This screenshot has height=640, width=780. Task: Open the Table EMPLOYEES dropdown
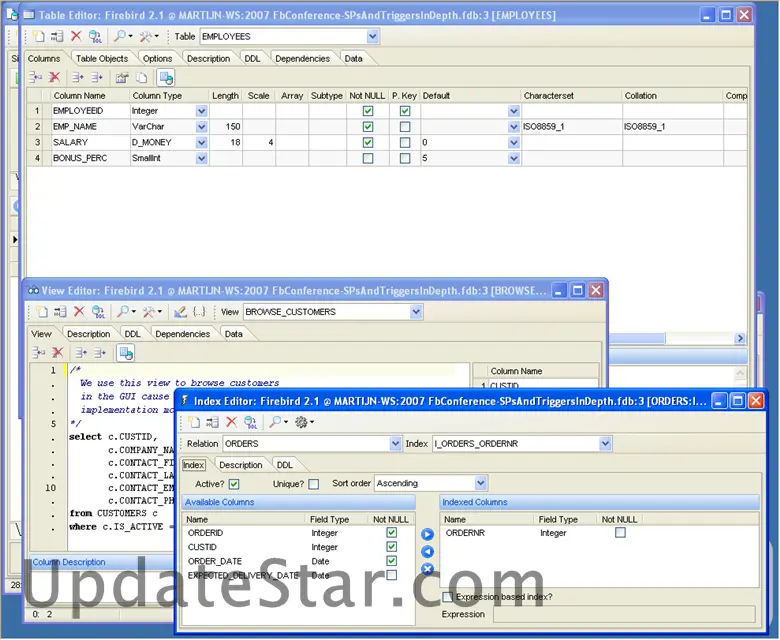[373, 36]
